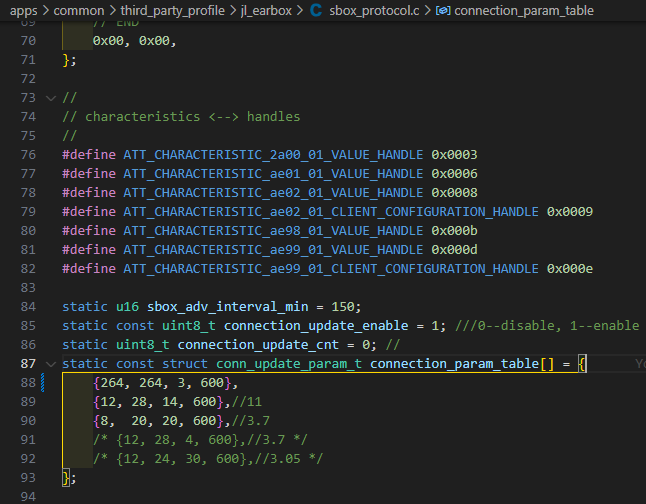The height and width of the screenshot is (504, 646).
Task: Click the value 0x000d on line 81
Action: 454,250
